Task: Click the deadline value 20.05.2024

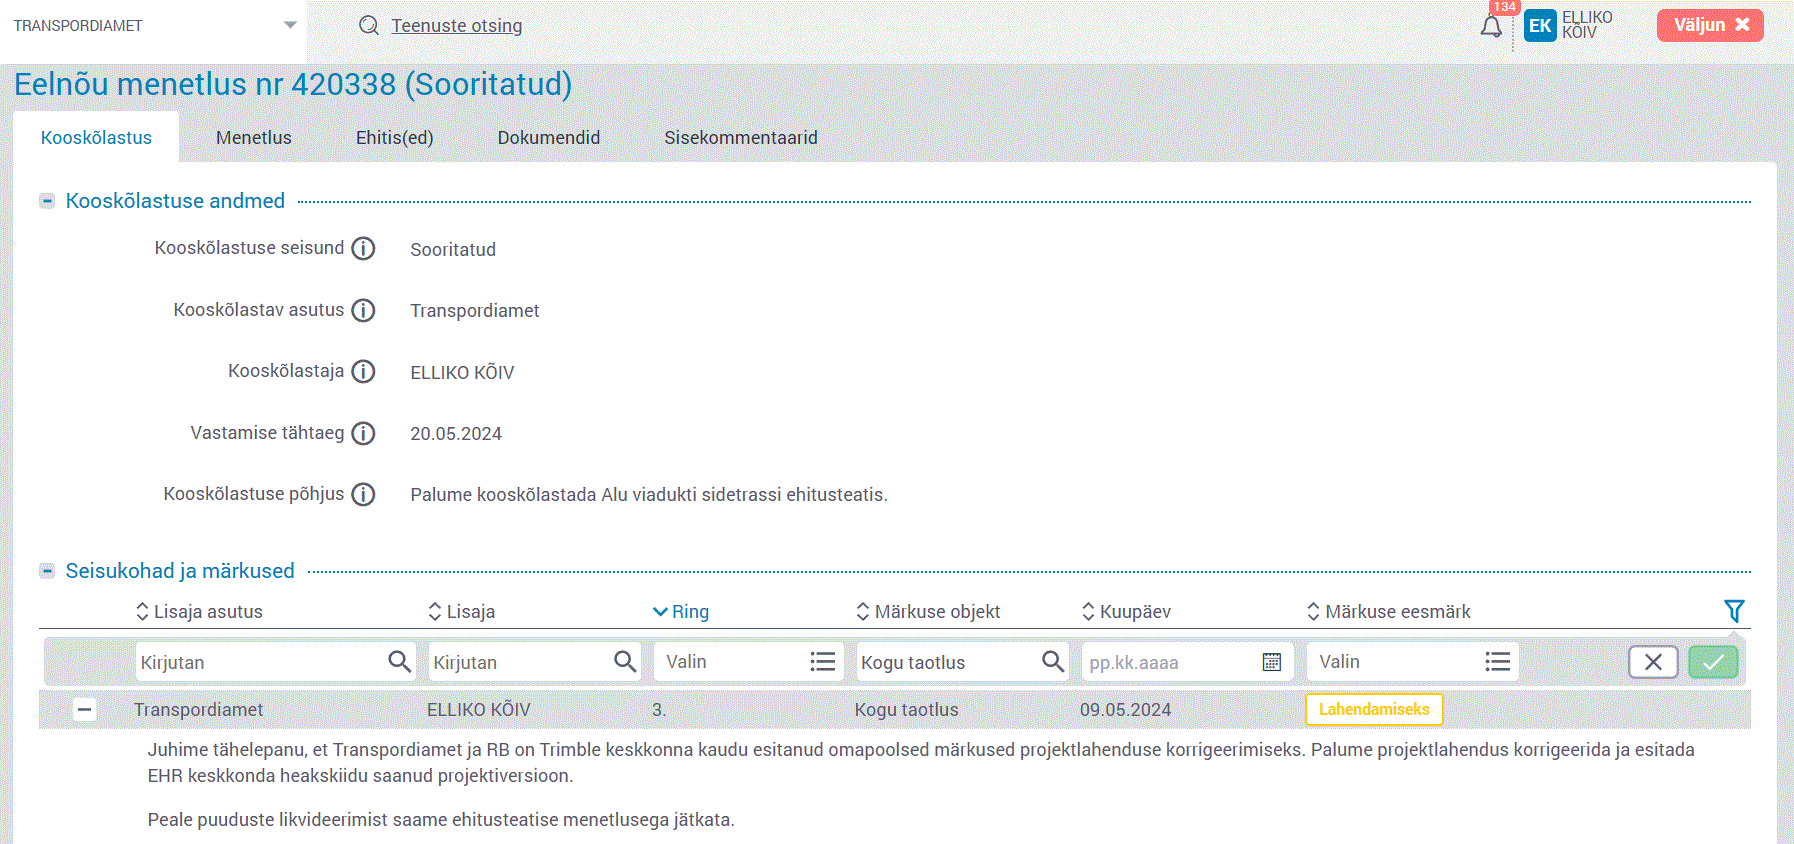Action: point(456,434)
